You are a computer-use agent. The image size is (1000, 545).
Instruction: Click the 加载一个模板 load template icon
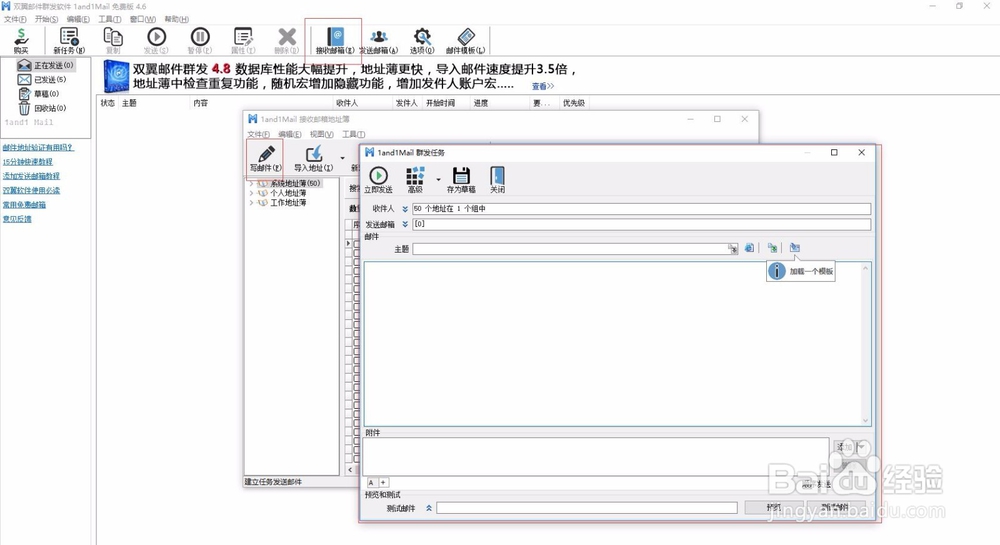pos(795,248)
